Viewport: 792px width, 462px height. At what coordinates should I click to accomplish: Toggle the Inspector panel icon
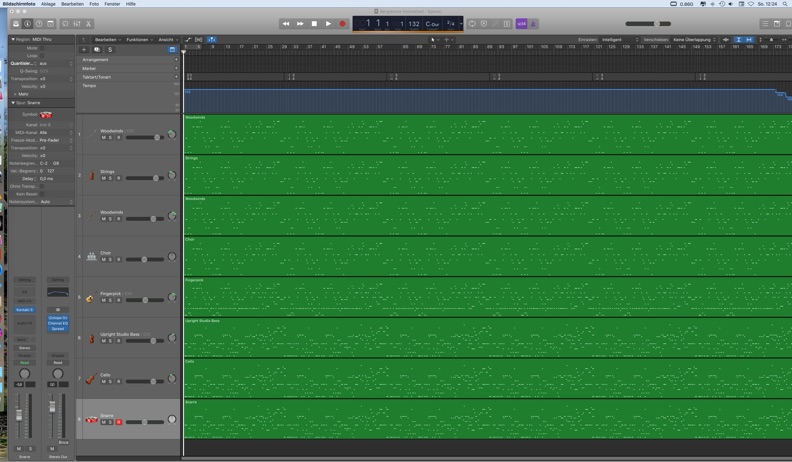(27, 23)
